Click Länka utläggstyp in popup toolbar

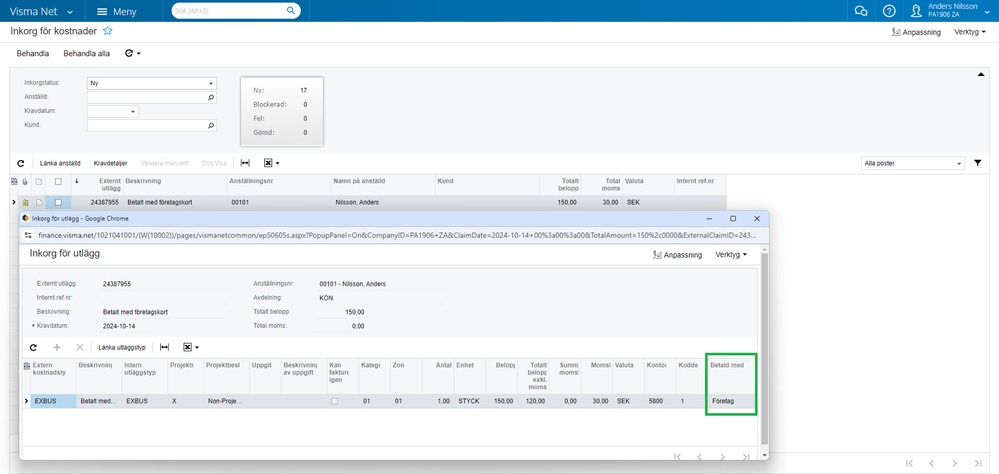point(122,347)
